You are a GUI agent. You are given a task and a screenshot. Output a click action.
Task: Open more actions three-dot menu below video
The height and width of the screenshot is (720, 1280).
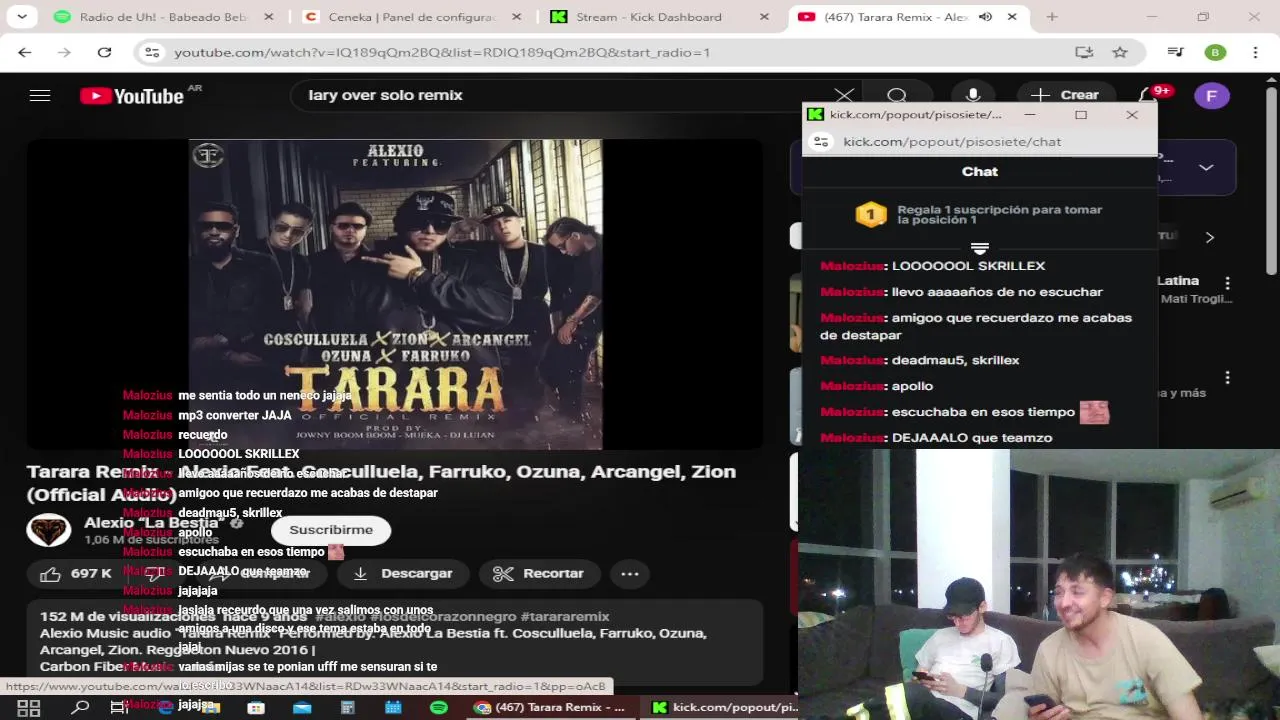(630, 573)
